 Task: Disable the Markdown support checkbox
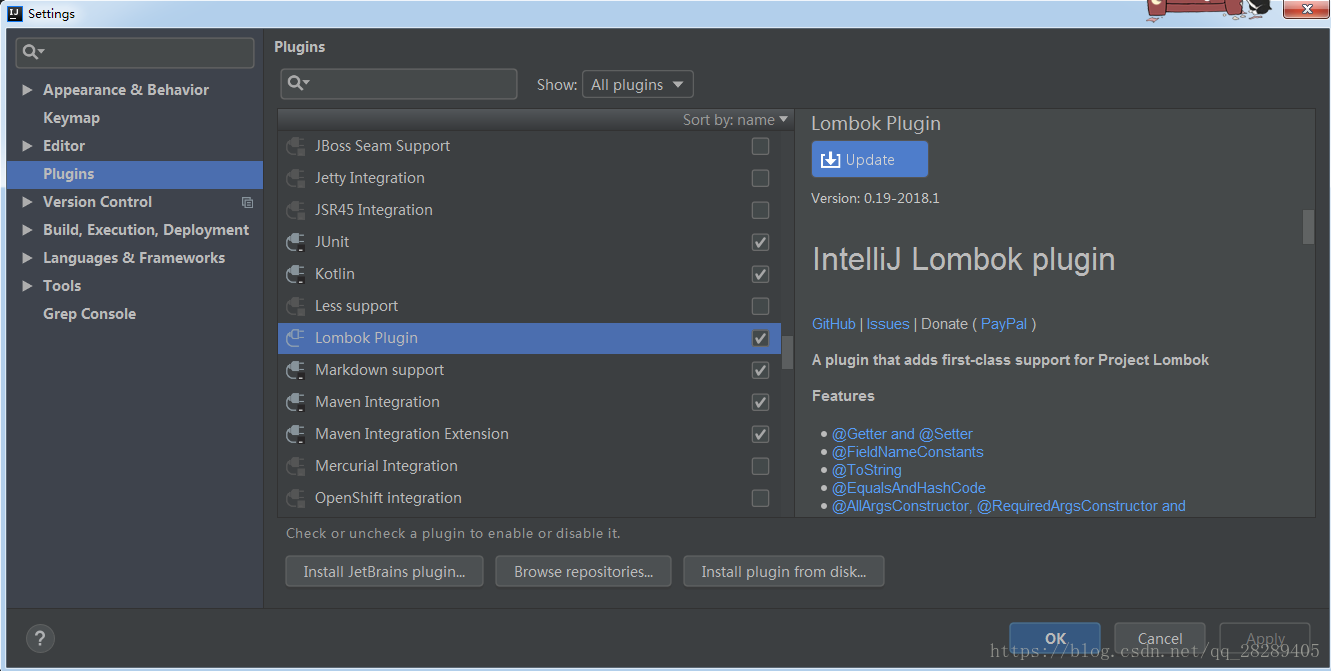coord(760,370)
